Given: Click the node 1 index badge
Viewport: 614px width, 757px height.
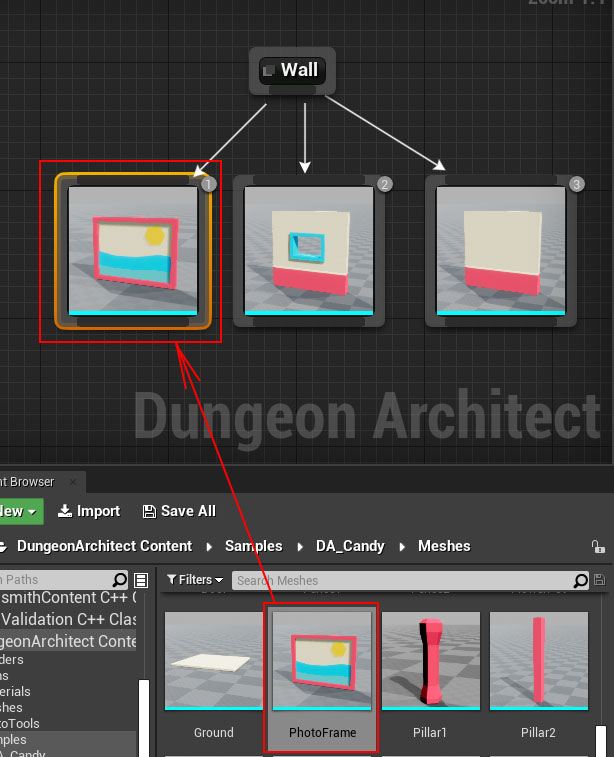Looking at the screenshot, I should coord(209,184).
